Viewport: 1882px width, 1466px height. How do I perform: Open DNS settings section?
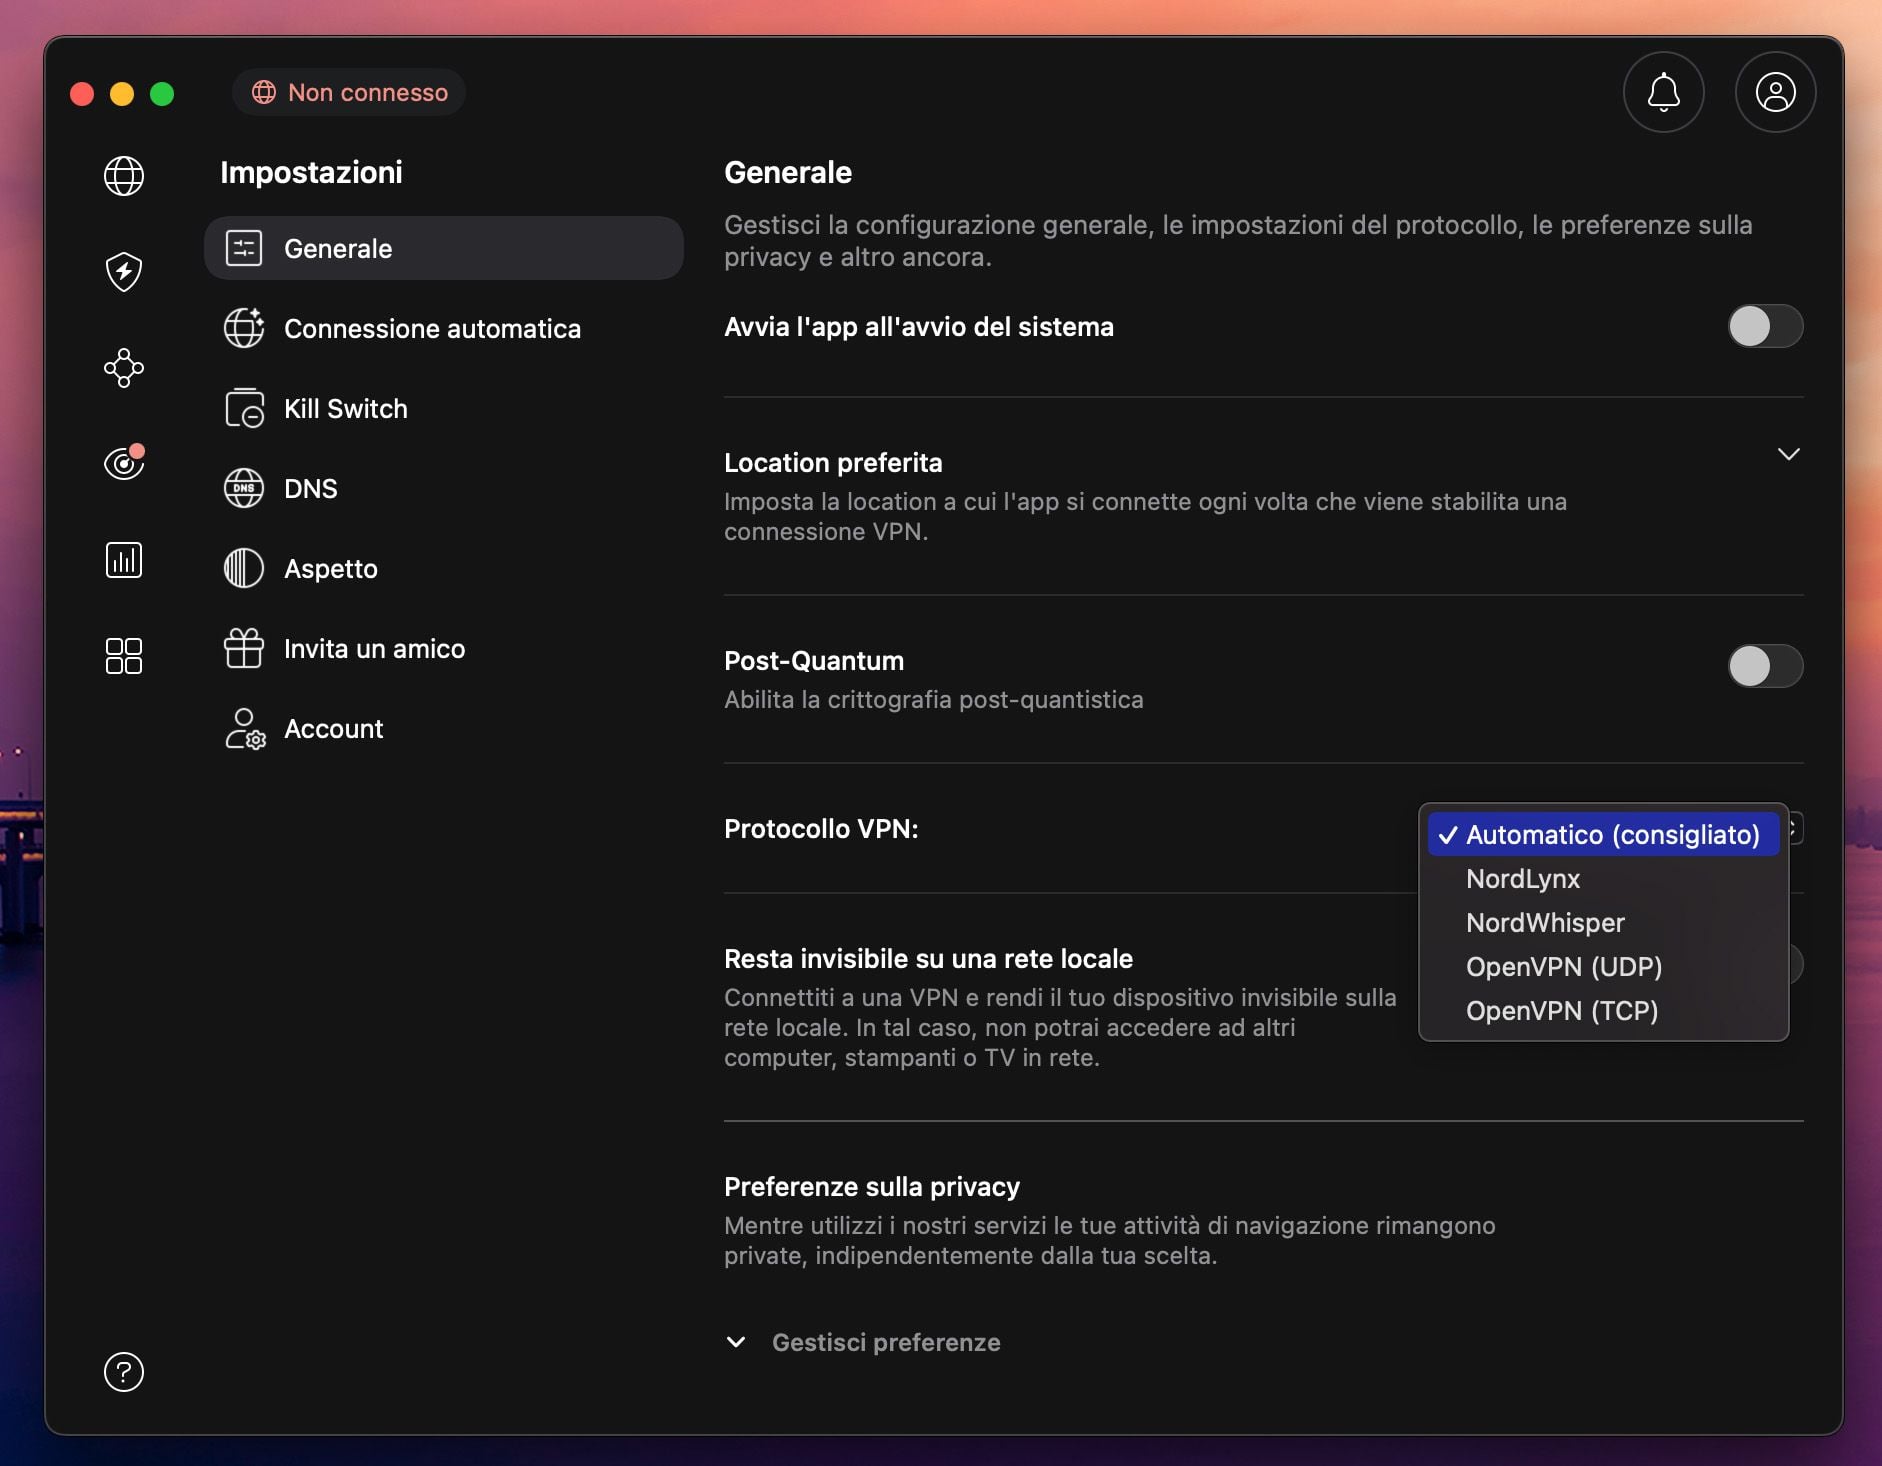pos(444,488)
